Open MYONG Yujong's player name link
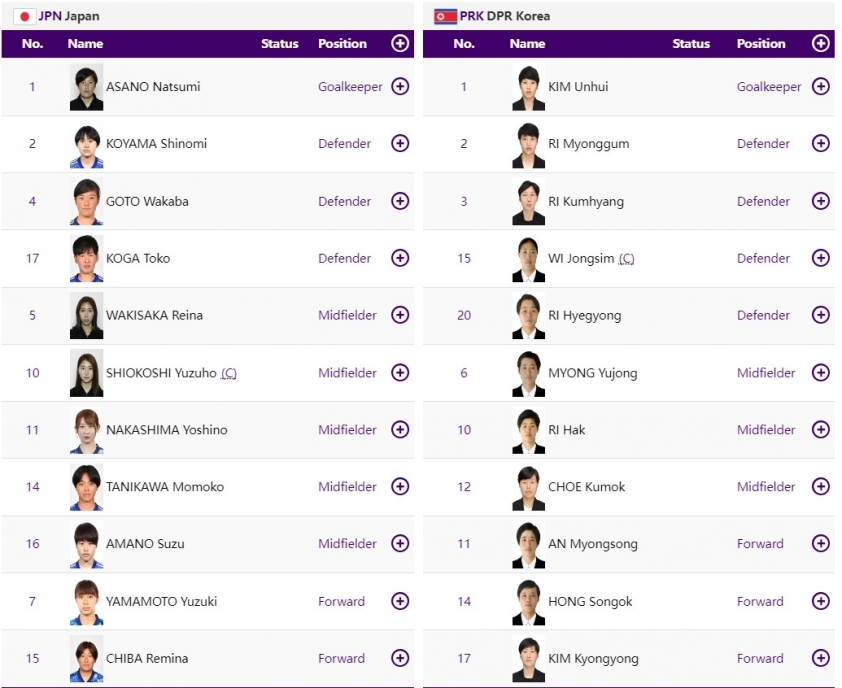The height and width of the screenshot is (688, 842). [592, 373]
